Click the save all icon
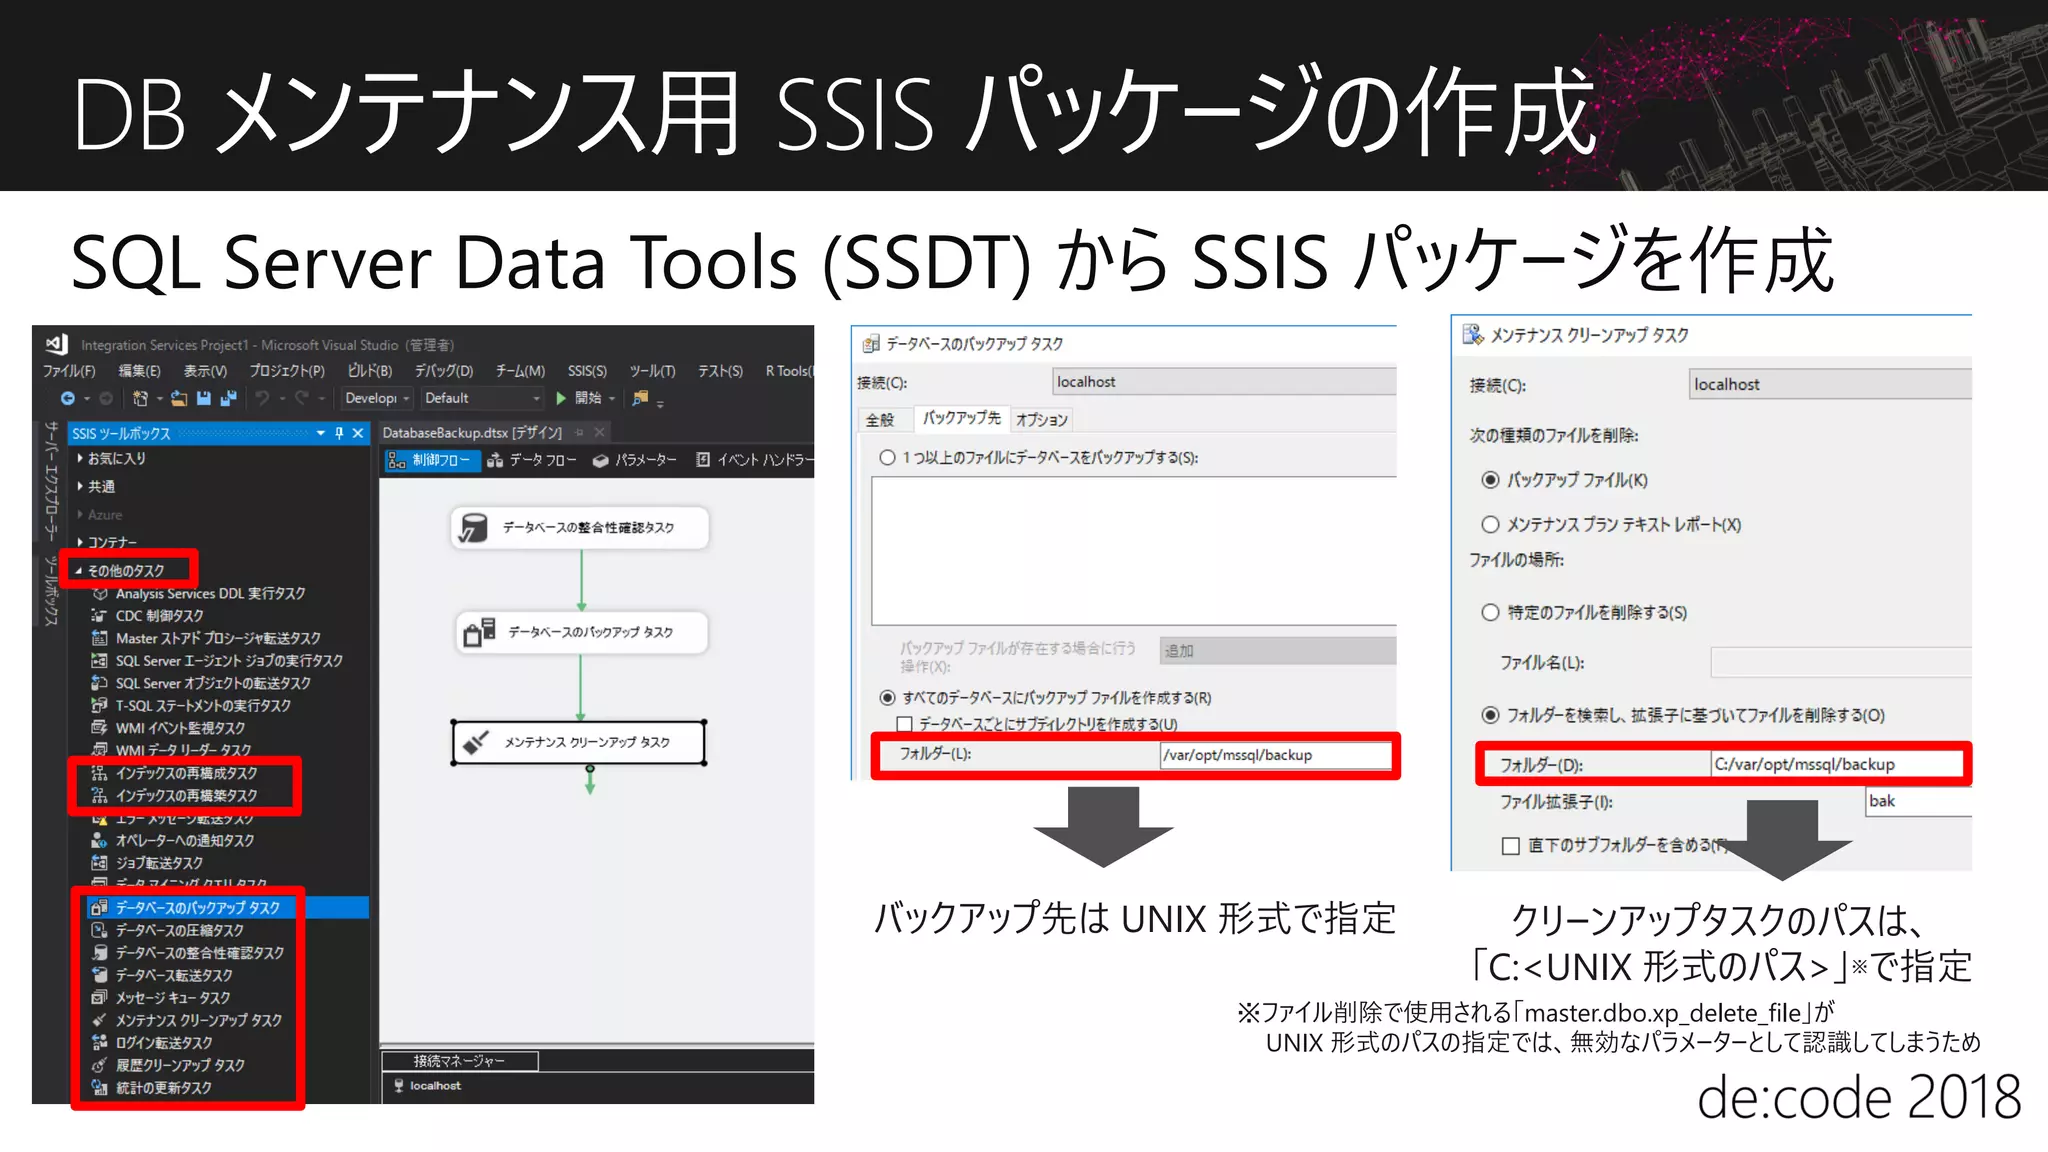 pos(228,398)
